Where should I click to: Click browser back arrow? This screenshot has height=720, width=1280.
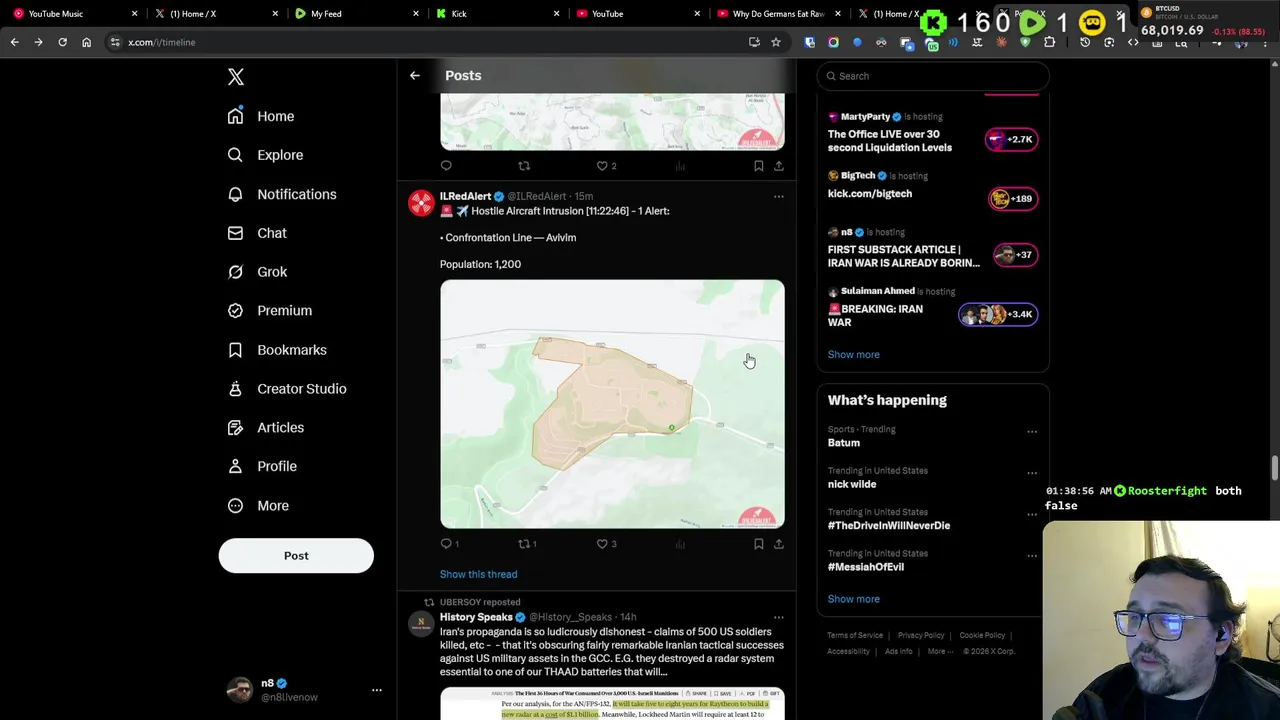14,42
